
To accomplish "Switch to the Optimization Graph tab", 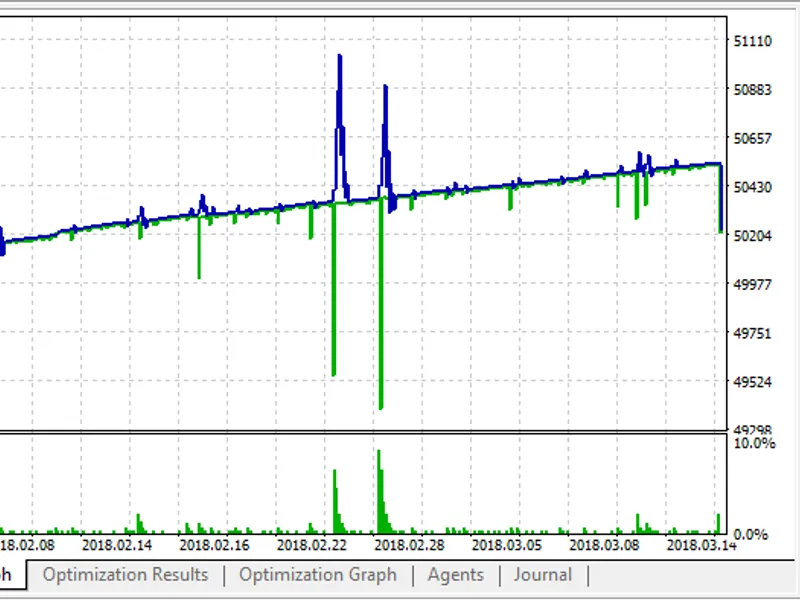I will (x=318, y=575).
